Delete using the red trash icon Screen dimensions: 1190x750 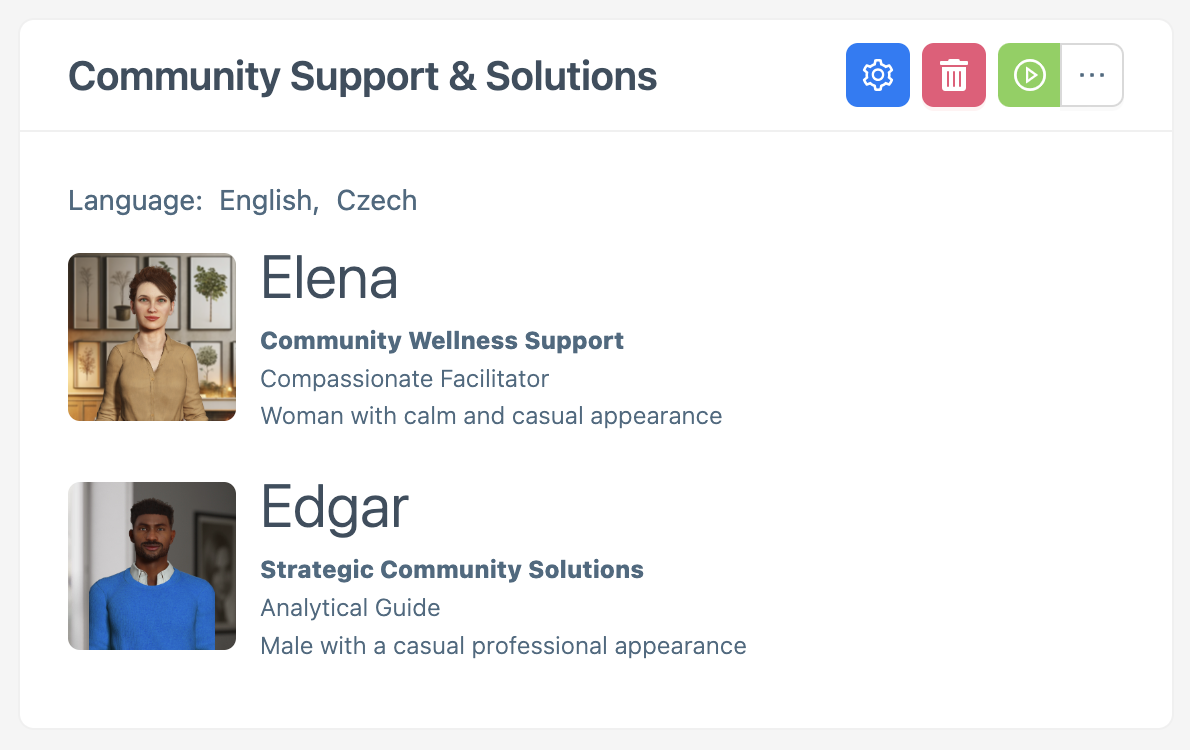point(953,75)
